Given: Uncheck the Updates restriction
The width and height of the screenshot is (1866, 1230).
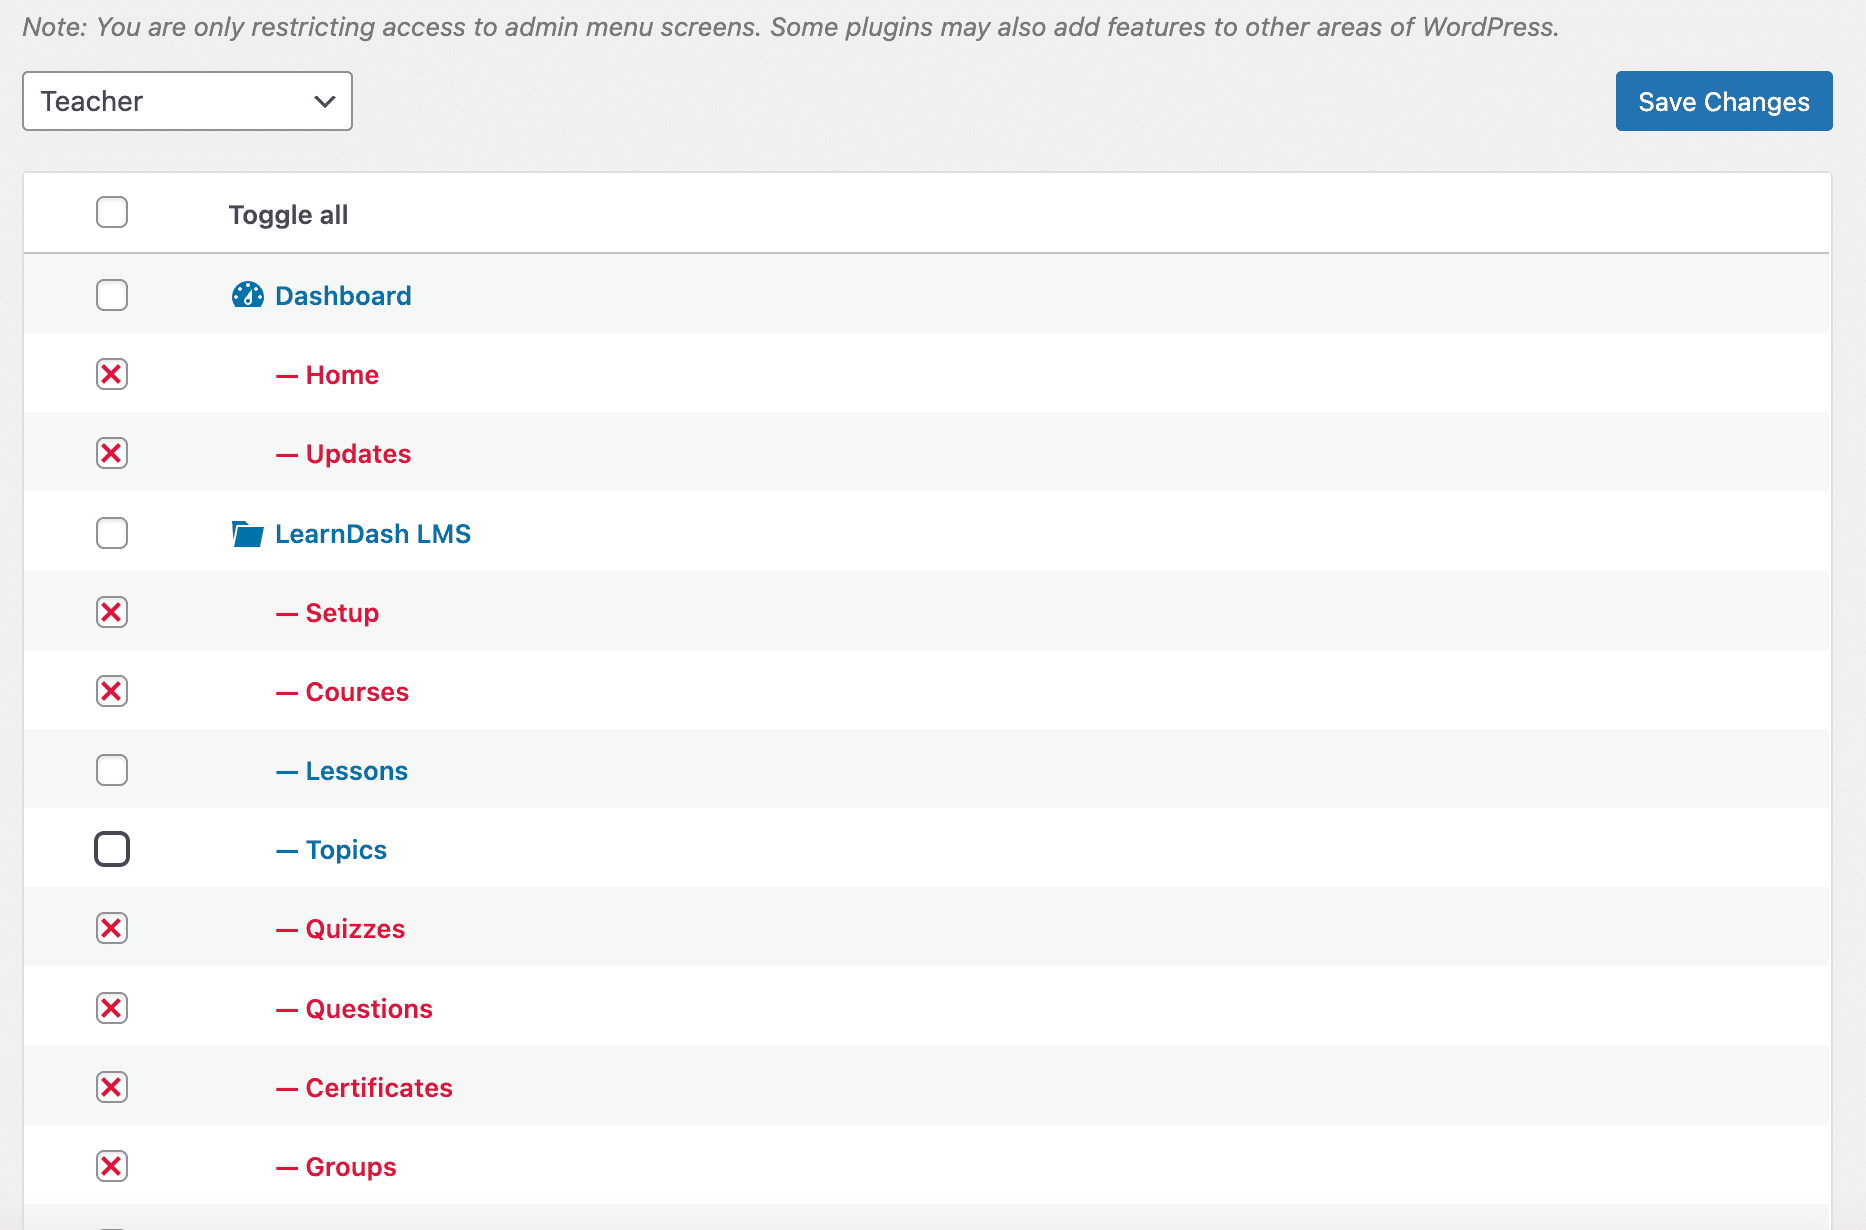Looking at the screenshot, I should point(111,452).
